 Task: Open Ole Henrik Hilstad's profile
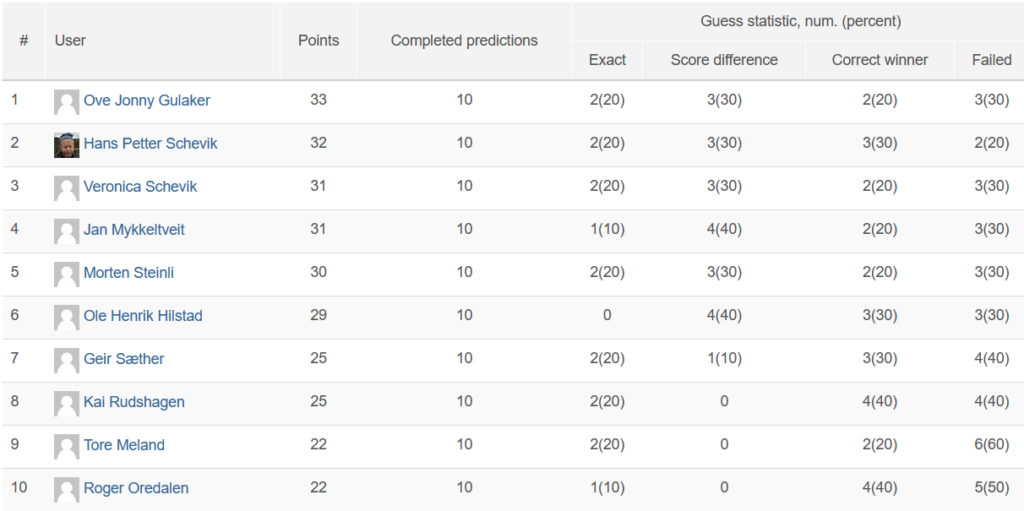click(x=143, y=316)
